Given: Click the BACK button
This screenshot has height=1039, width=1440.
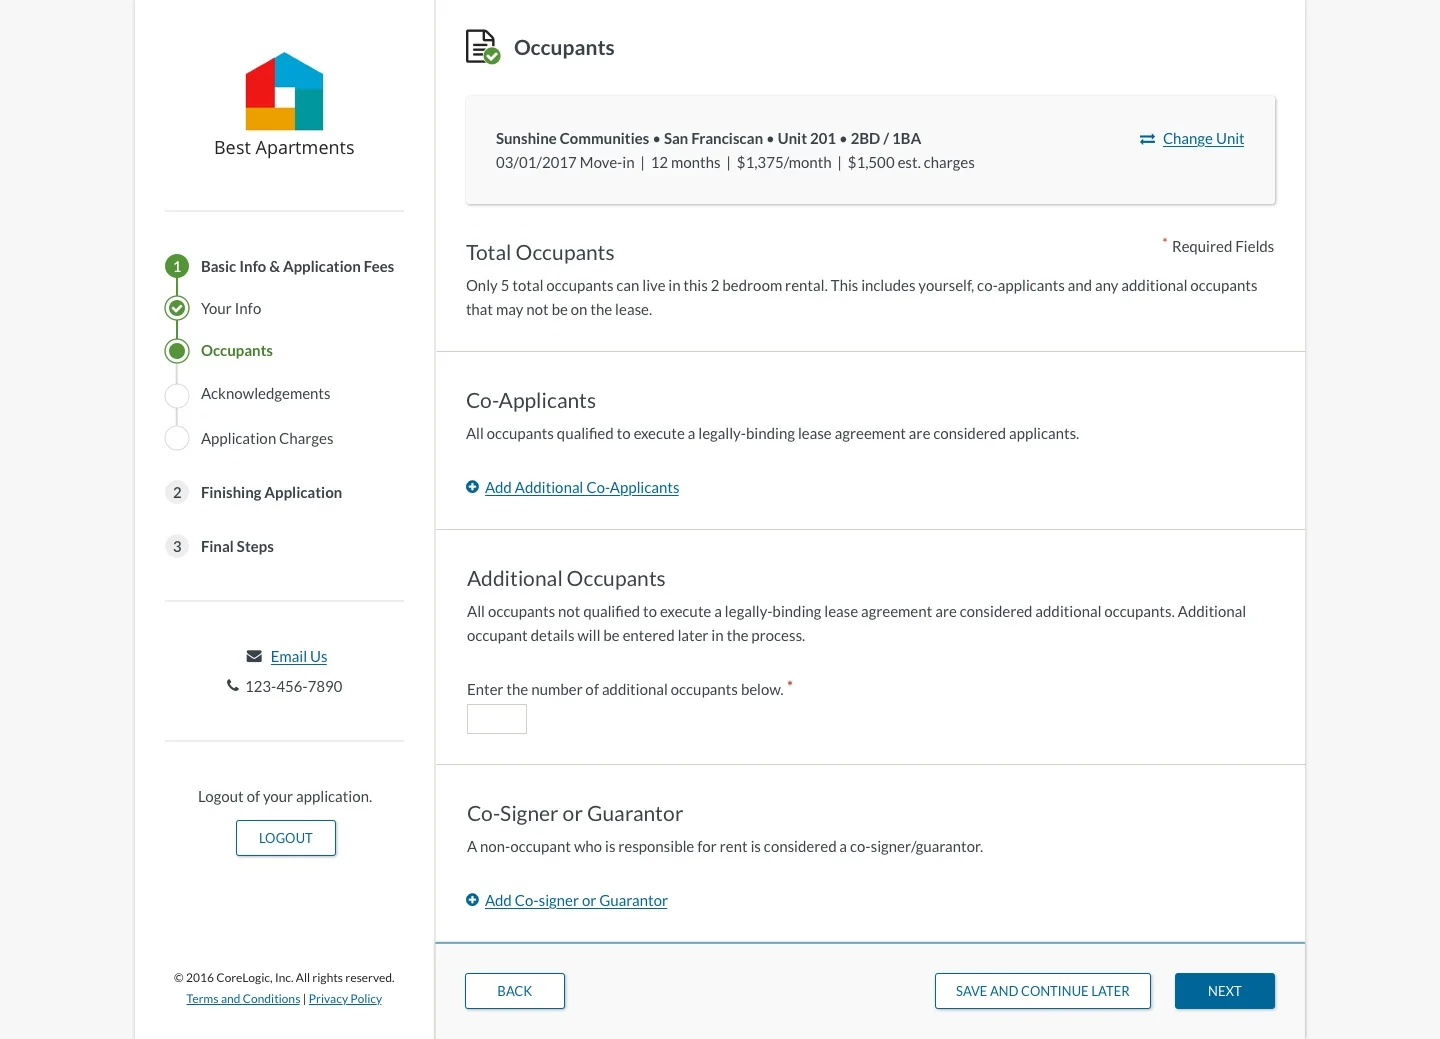Looking at the screenshot, I should (x=515, y=991).
